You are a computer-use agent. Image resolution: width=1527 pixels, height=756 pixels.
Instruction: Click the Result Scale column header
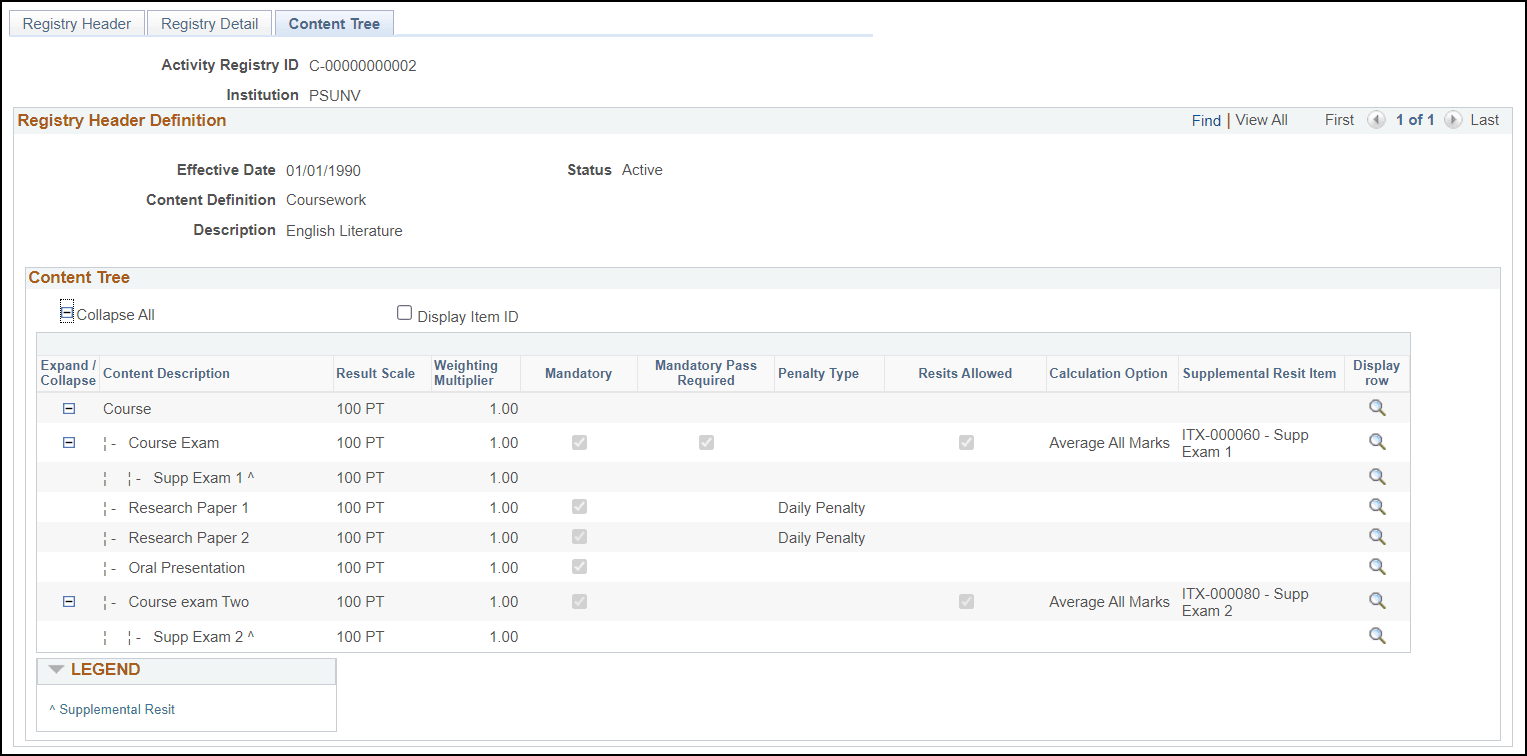tap(375, 373)
